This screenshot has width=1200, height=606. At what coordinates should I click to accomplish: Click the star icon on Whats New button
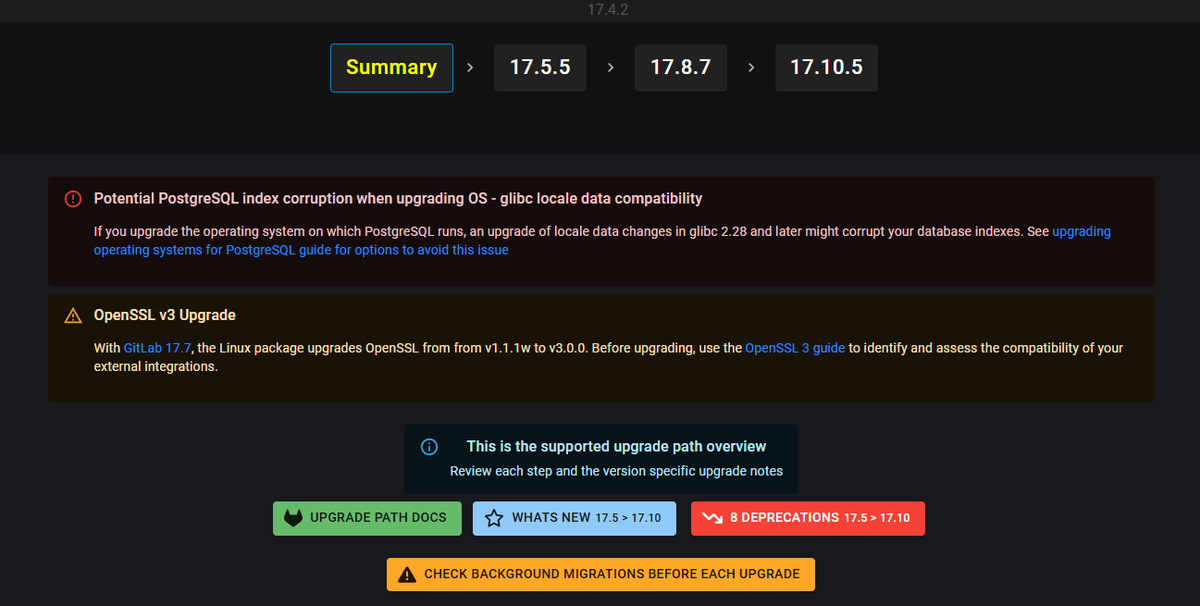(x=493, y=518)
